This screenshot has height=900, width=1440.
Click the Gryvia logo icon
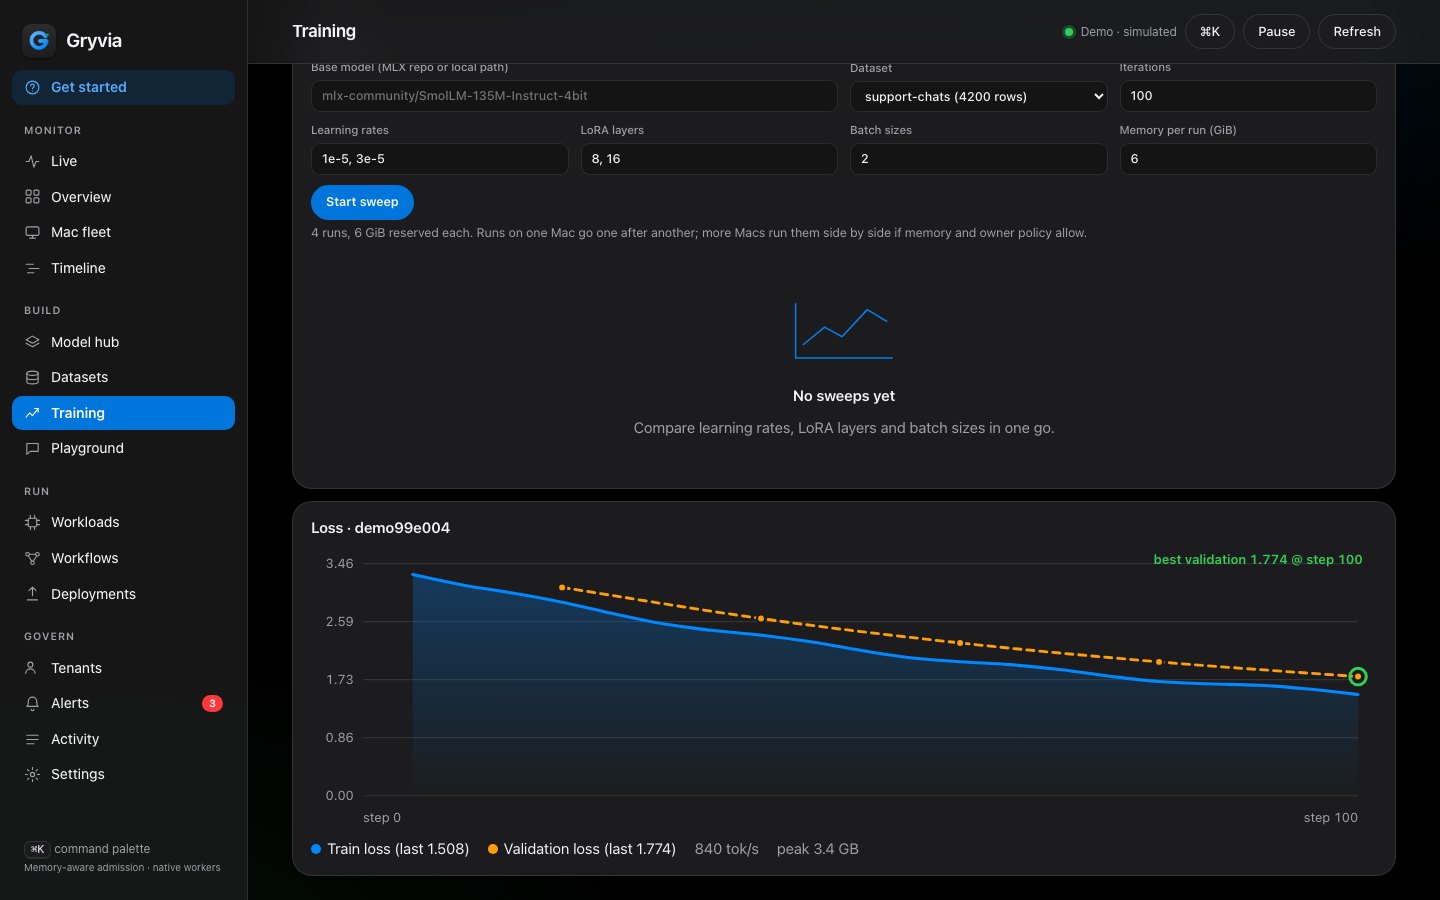click(39, 40)
